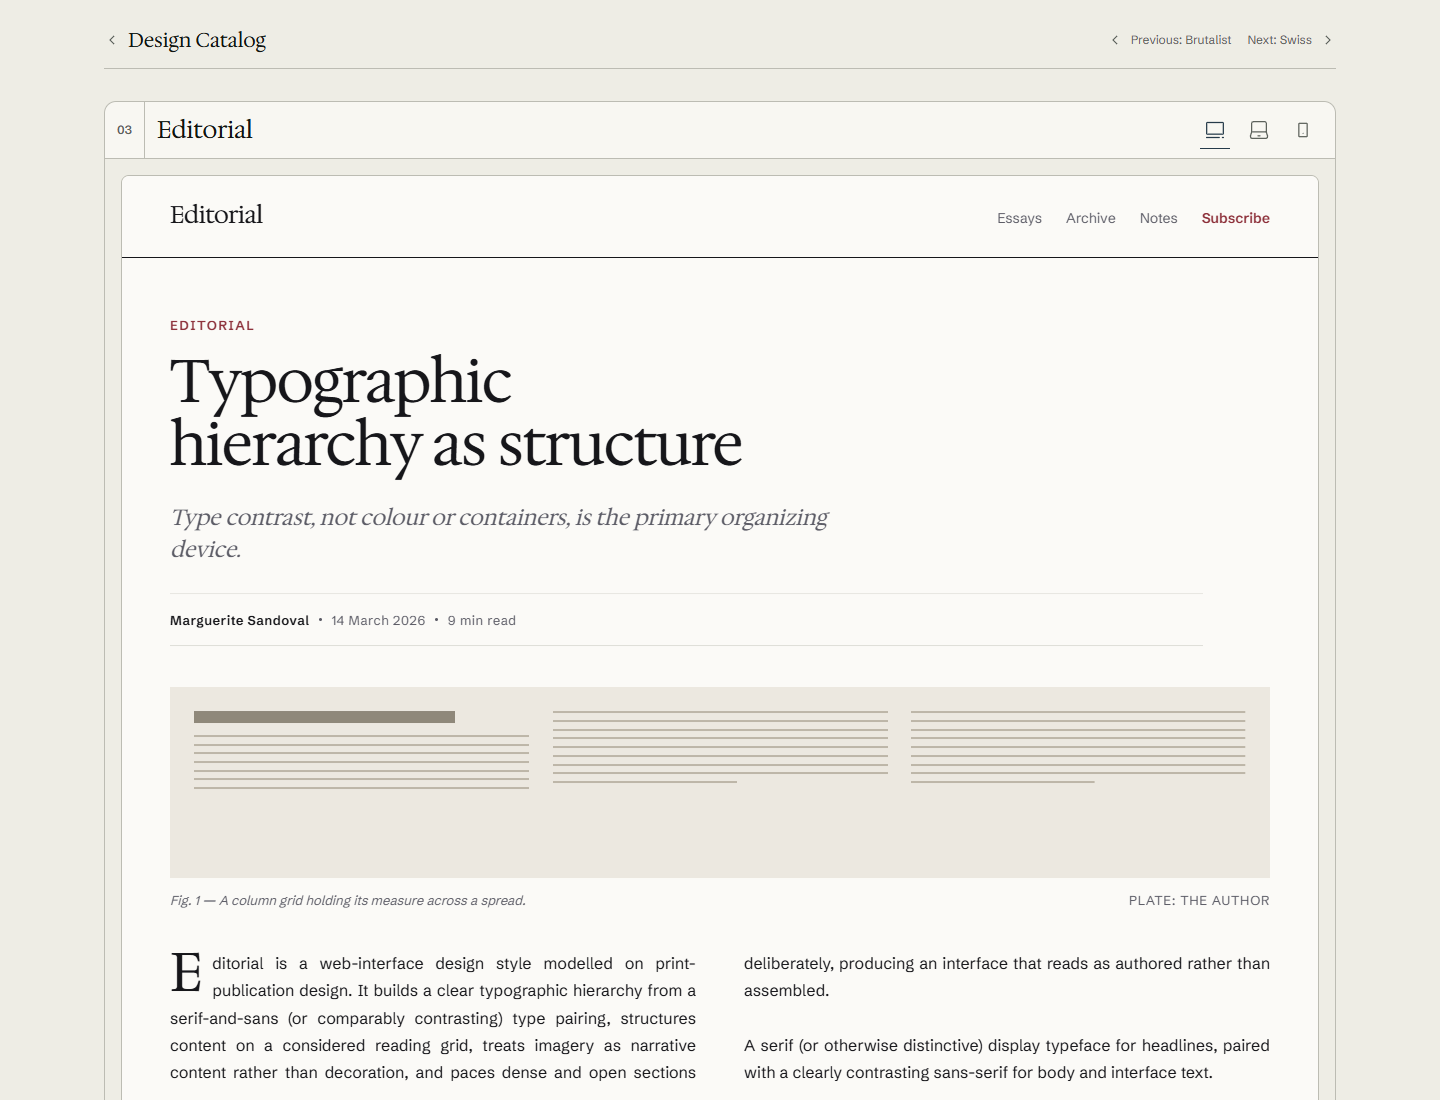Click the "9 min read" text

coord(482,621)
